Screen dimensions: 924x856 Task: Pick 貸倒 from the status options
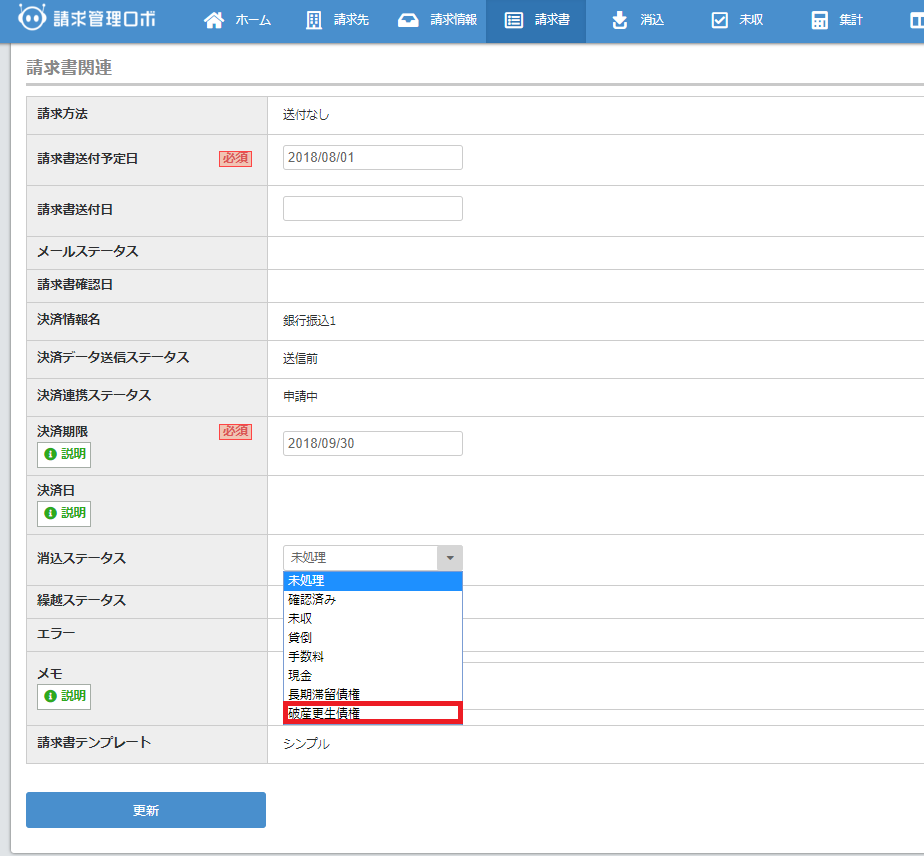click(x=372, y=637)
